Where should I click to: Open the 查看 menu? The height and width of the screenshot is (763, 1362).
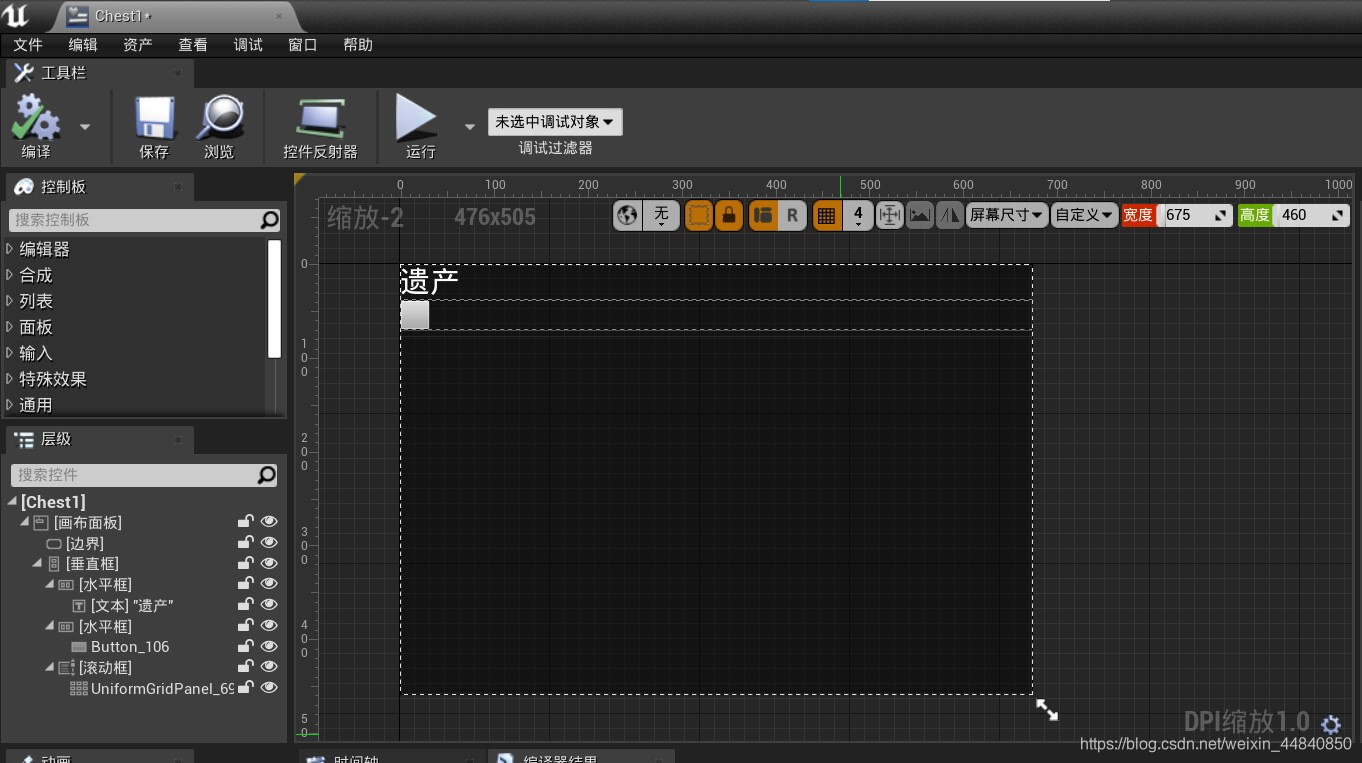(x=193, y=45)
